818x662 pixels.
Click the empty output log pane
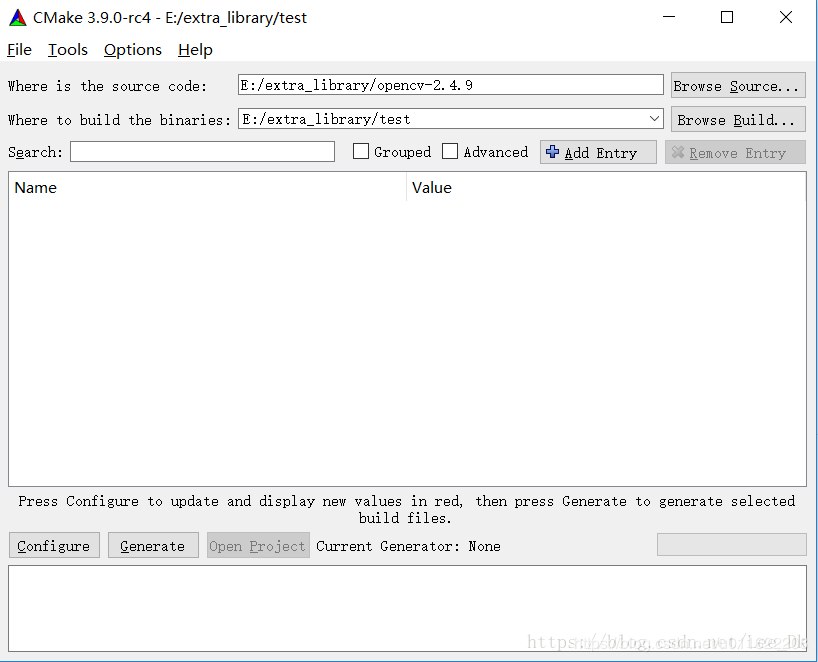point(407,608)
